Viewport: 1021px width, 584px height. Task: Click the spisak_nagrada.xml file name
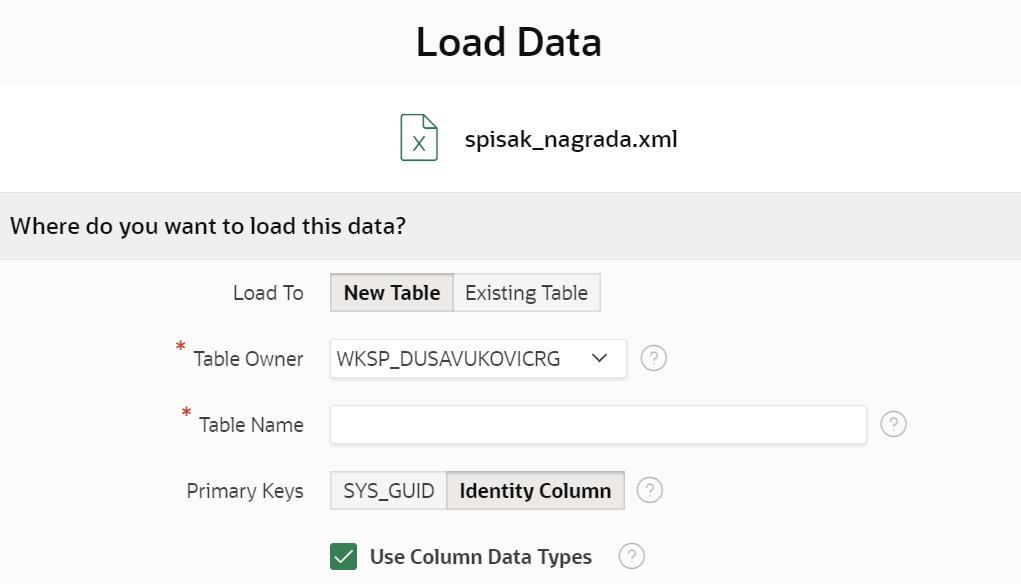click(570, 139)
